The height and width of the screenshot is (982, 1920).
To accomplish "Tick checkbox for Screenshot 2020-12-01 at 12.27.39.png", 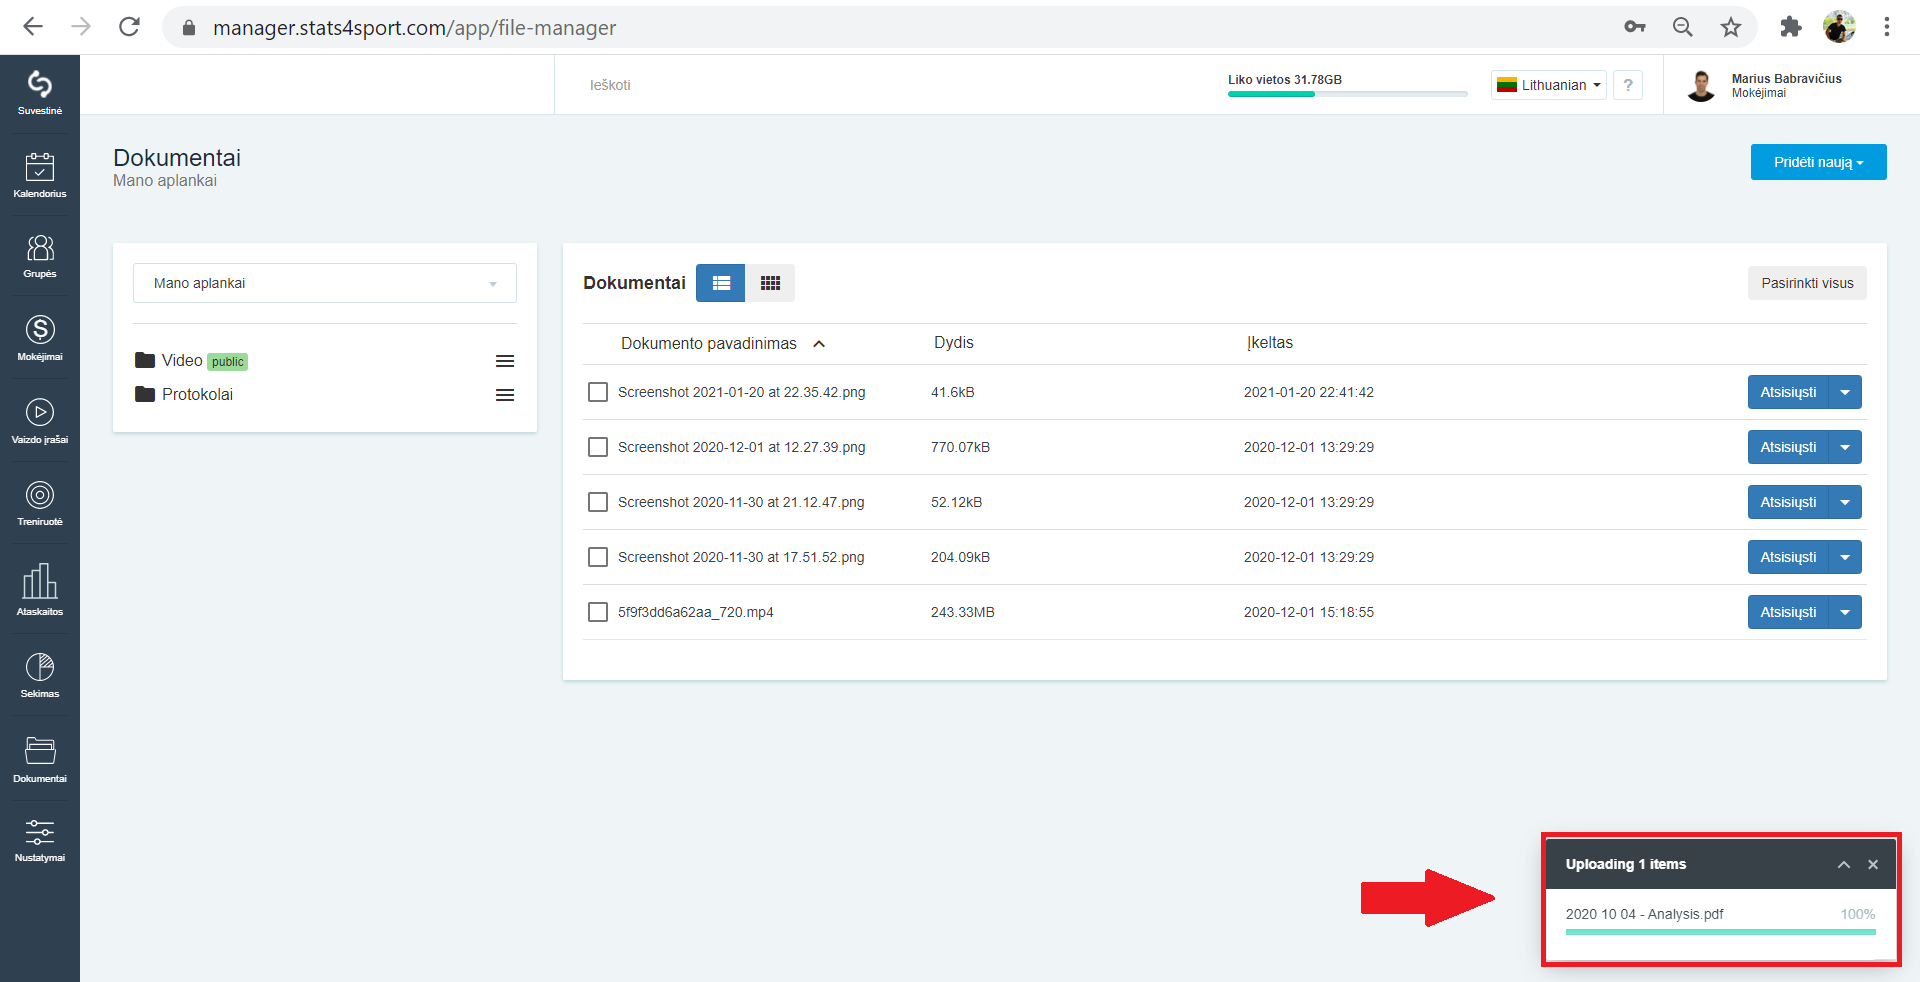I will point(598,447).
